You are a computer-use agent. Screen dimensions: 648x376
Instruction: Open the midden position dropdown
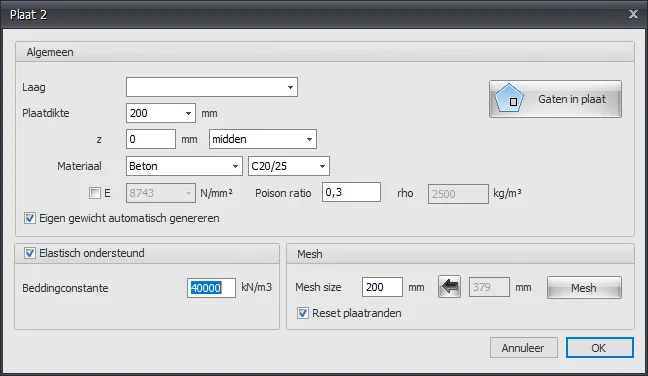(x=263, y=139)
